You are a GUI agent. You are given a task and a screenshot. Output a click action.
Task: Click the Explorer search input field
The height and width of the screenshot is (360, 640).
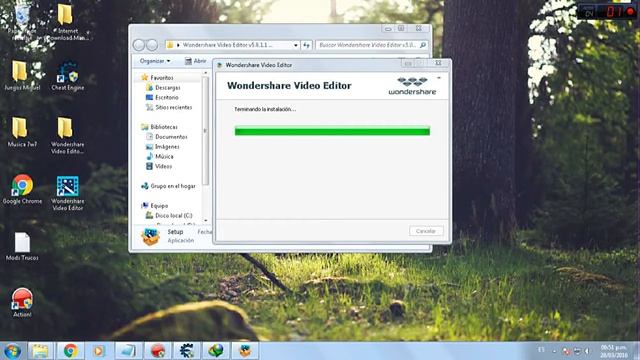(x=371, y=45)
